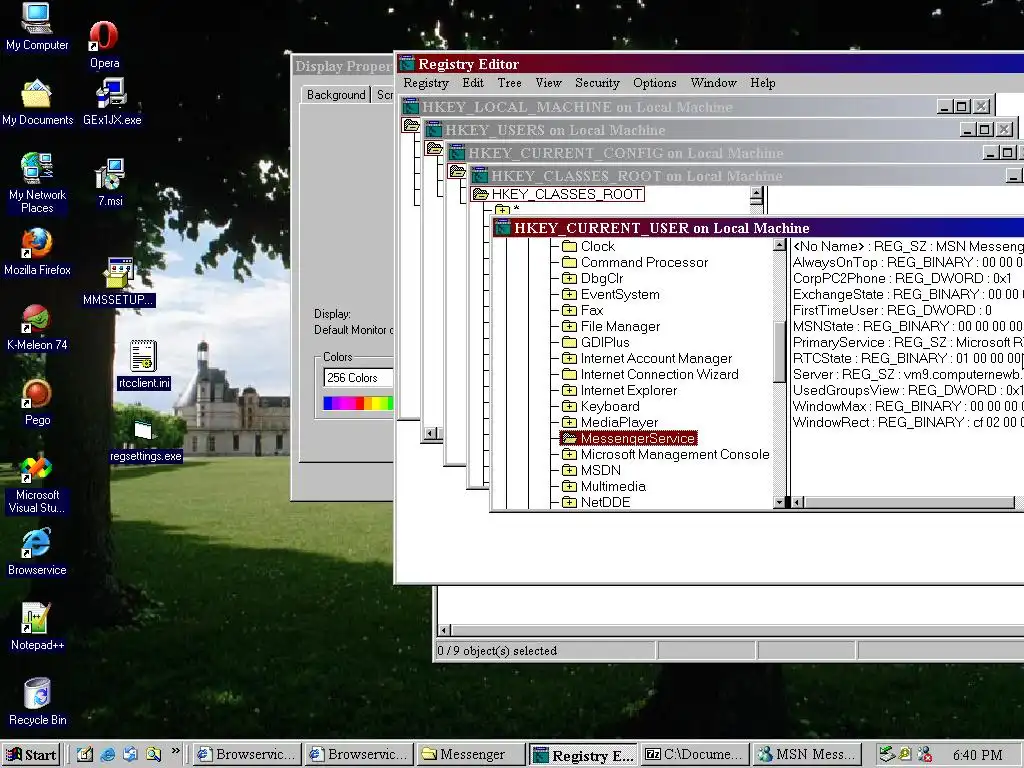Select the CorpPC2Phone REG_DWORD value
This screenshot has height=768, width=1024.
[902, 278]
